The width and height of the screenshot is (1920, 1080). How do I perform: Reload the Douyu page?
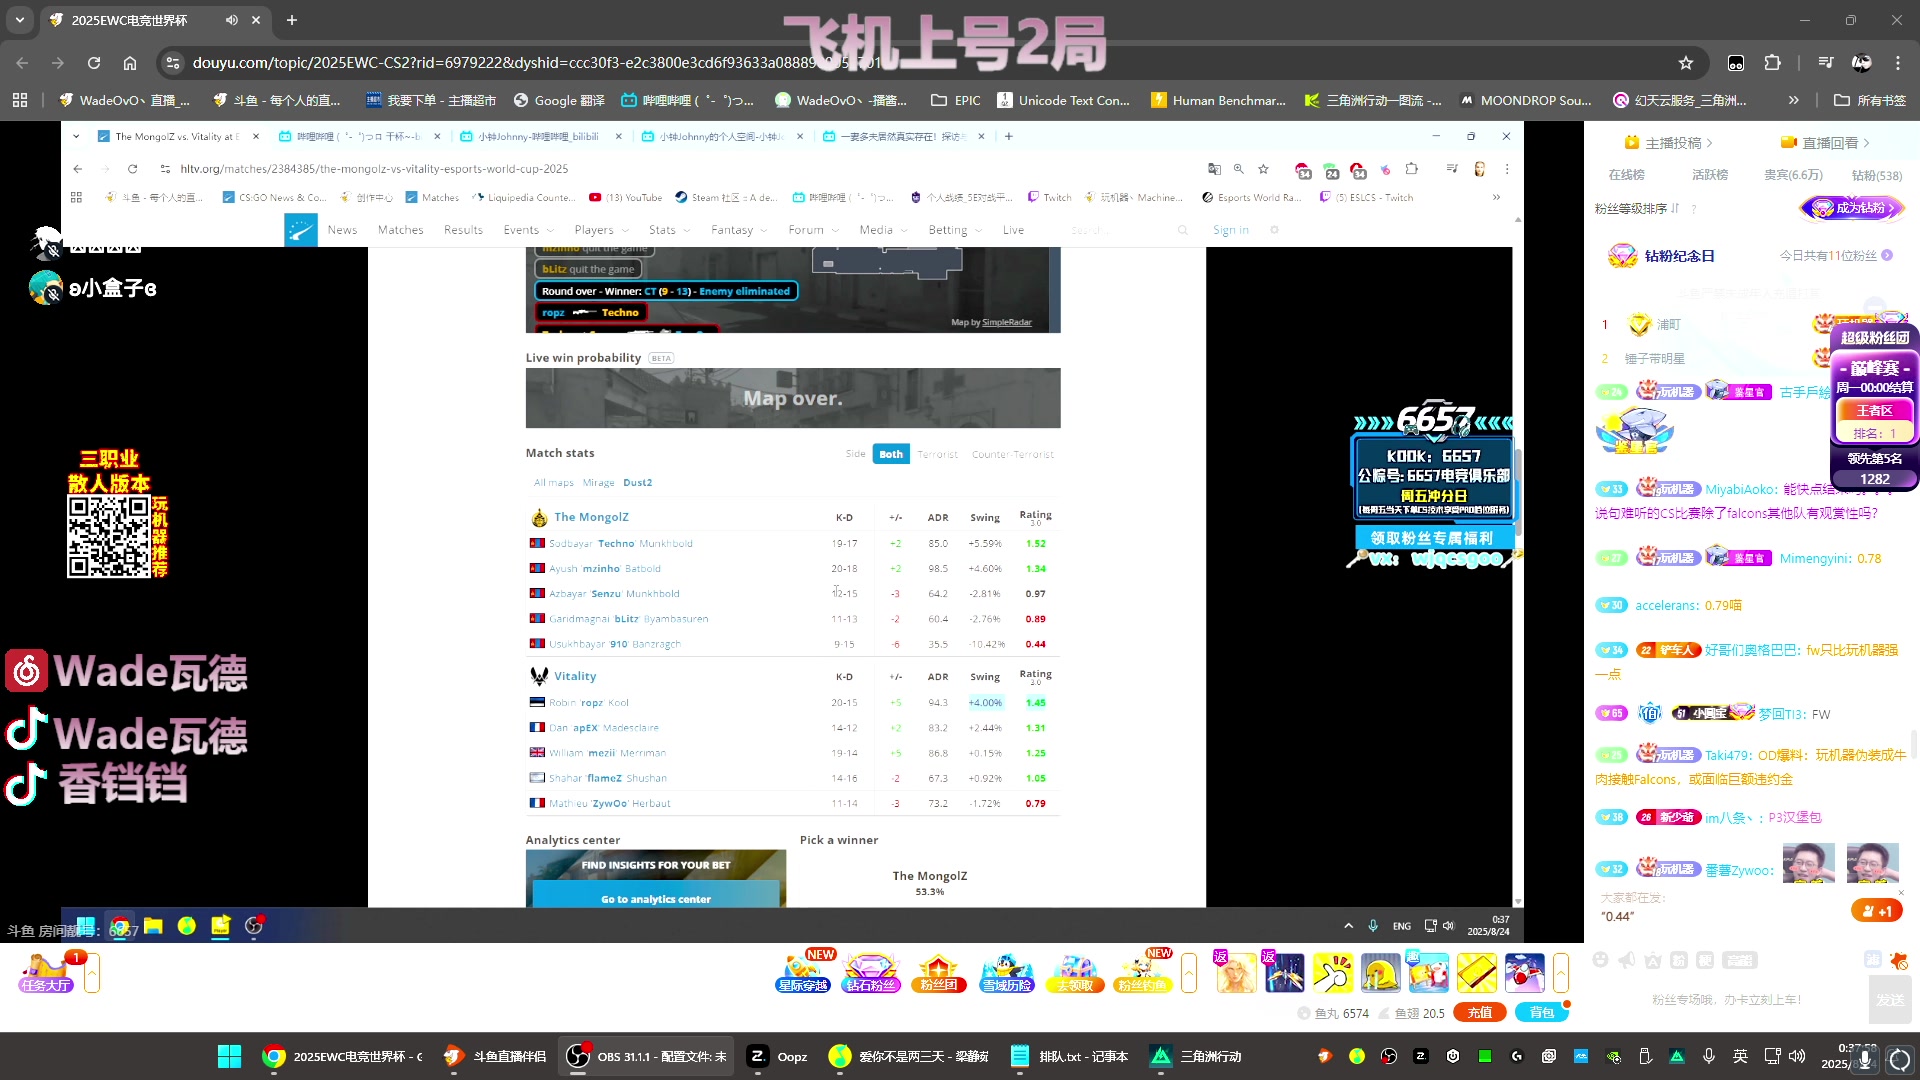(x=94, y=63)
